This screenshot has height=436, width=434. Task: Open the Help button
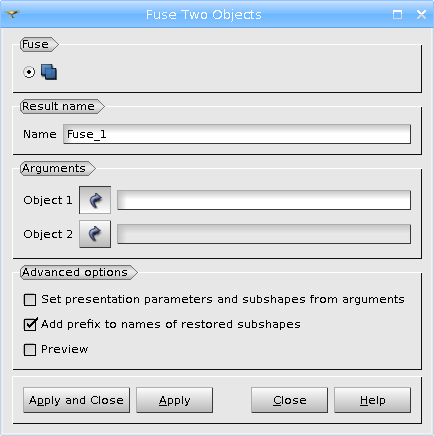[372, 400]
